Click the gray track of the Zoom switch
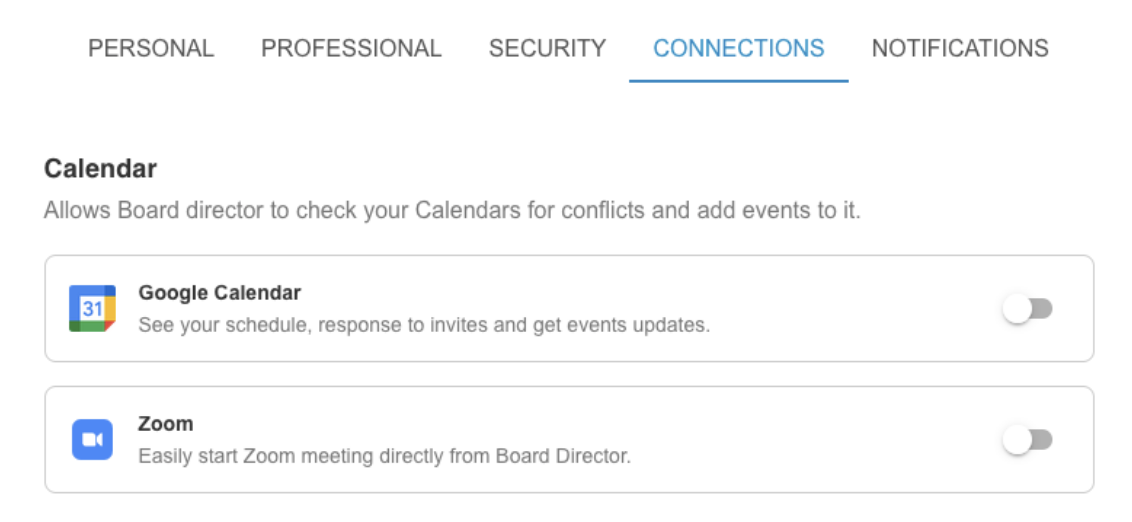1132x522 pixels. point(1042,440)
